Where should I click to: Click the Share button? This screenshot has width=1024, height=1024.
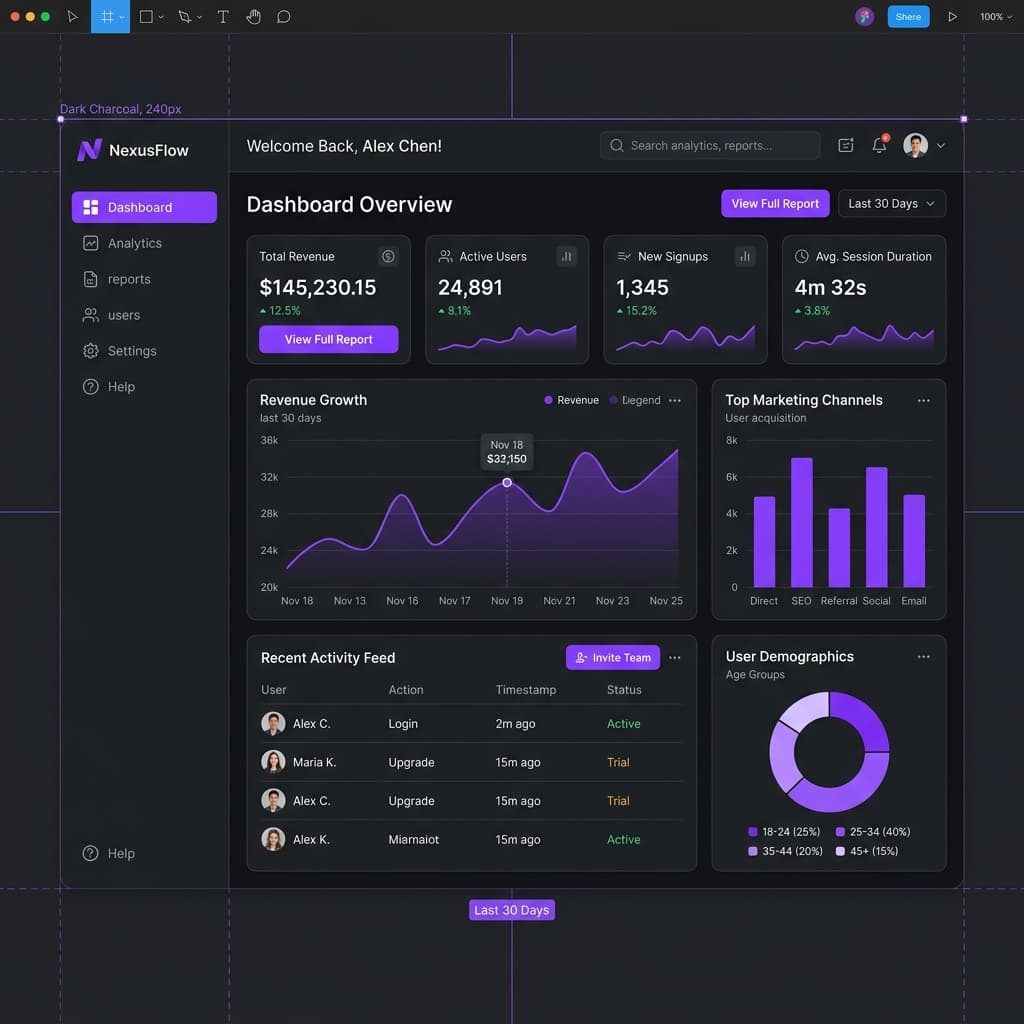coord(908,16)
